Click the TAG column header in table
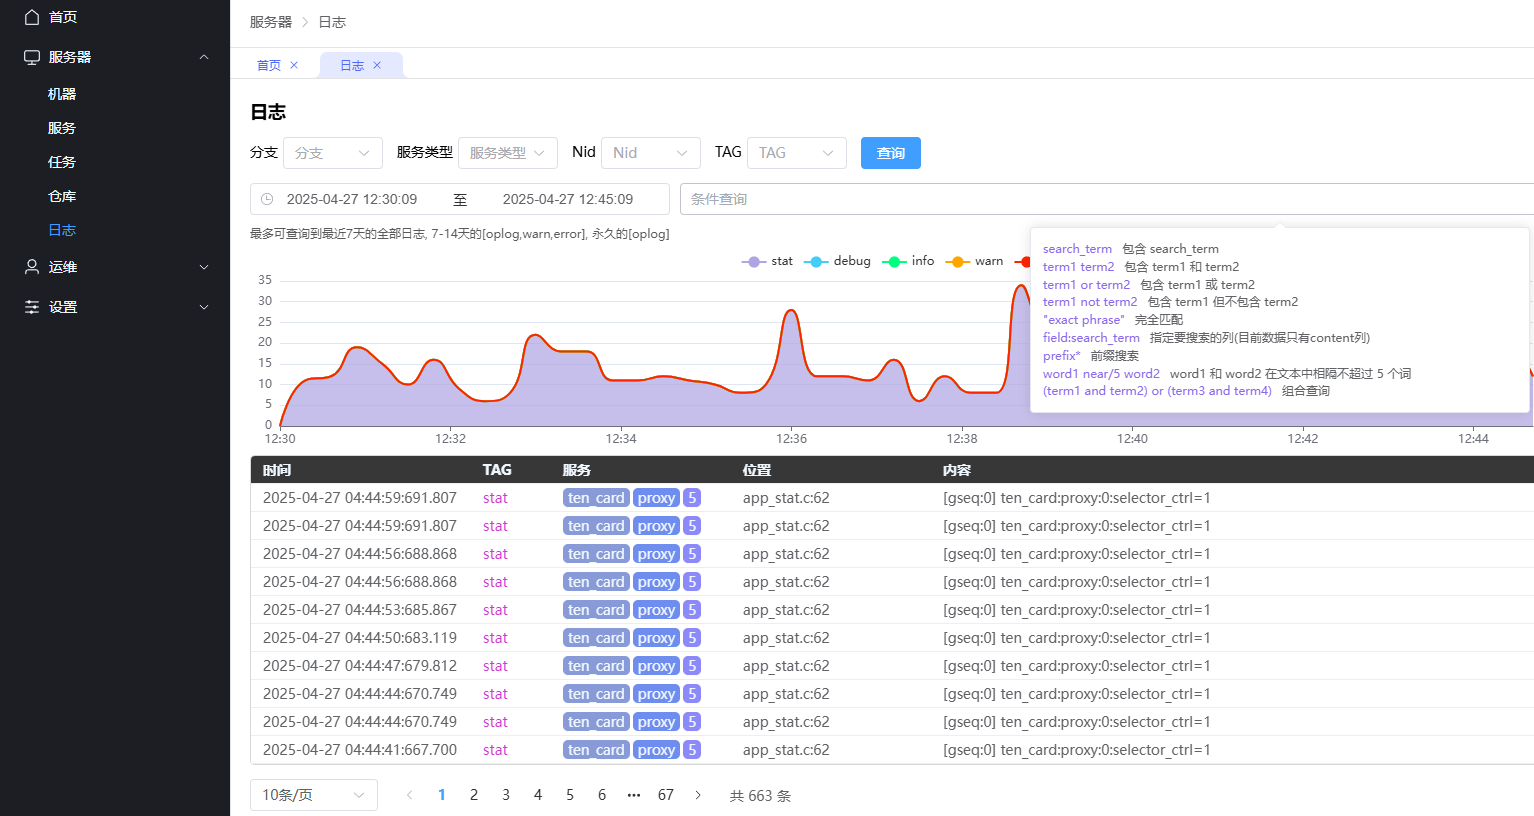Screen dimensions: 1534x816 click(x=497, y=470)
